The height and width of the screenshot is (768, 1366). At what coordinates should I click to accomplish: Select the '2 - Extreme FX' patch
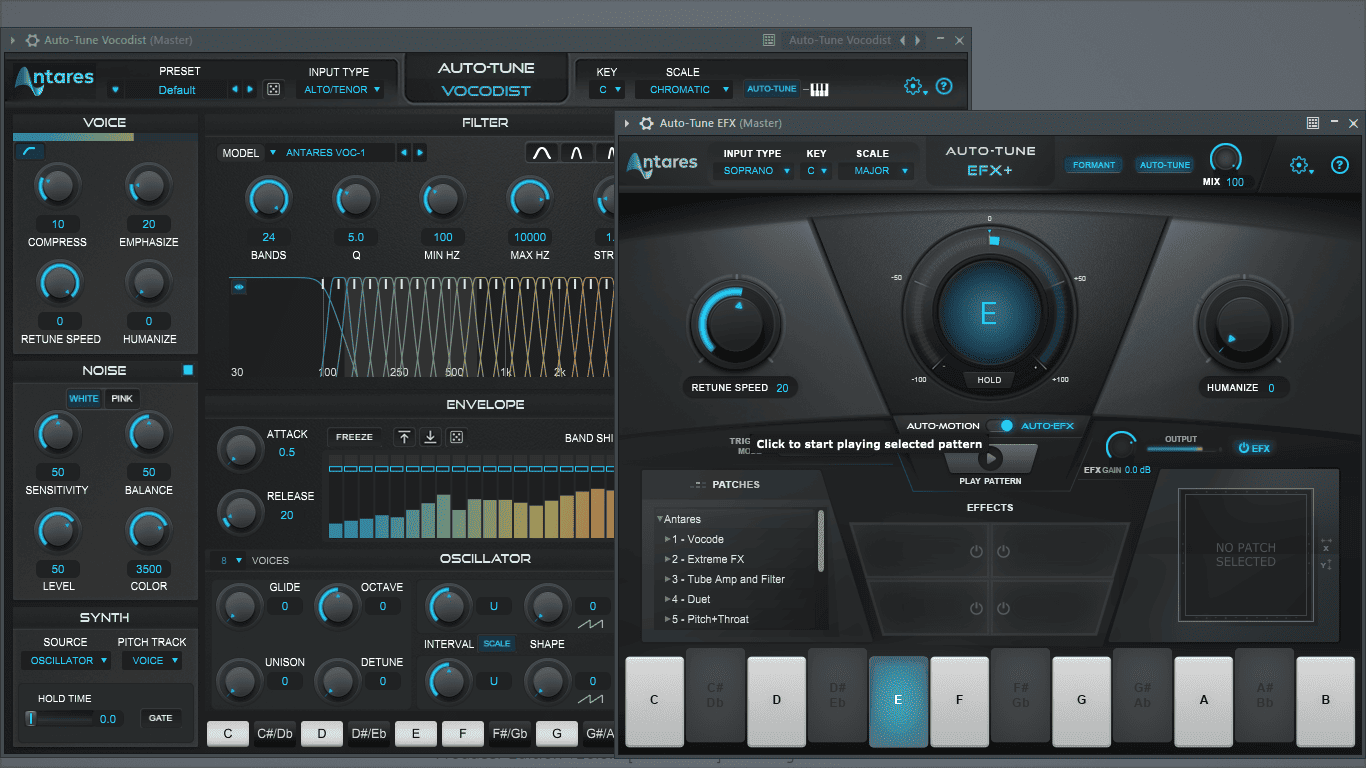707,559
